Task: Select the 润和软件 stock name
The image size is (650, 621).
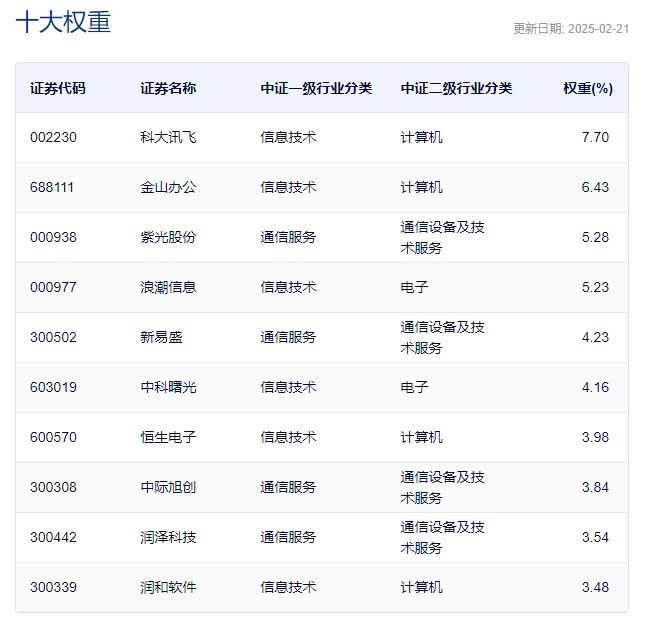Action: pyautogui.click(x=168, y=587)
